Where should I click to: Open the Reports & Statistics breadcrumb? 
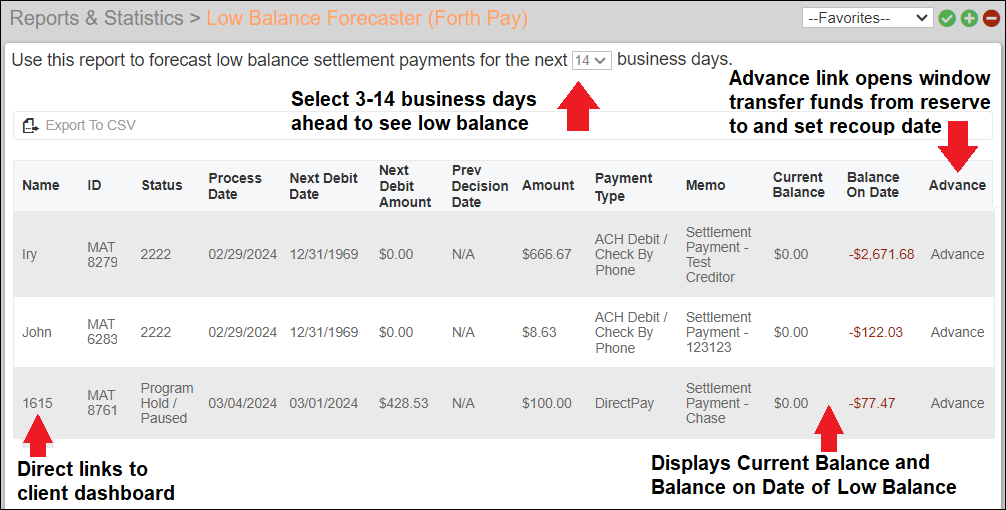tap(97, 18)
